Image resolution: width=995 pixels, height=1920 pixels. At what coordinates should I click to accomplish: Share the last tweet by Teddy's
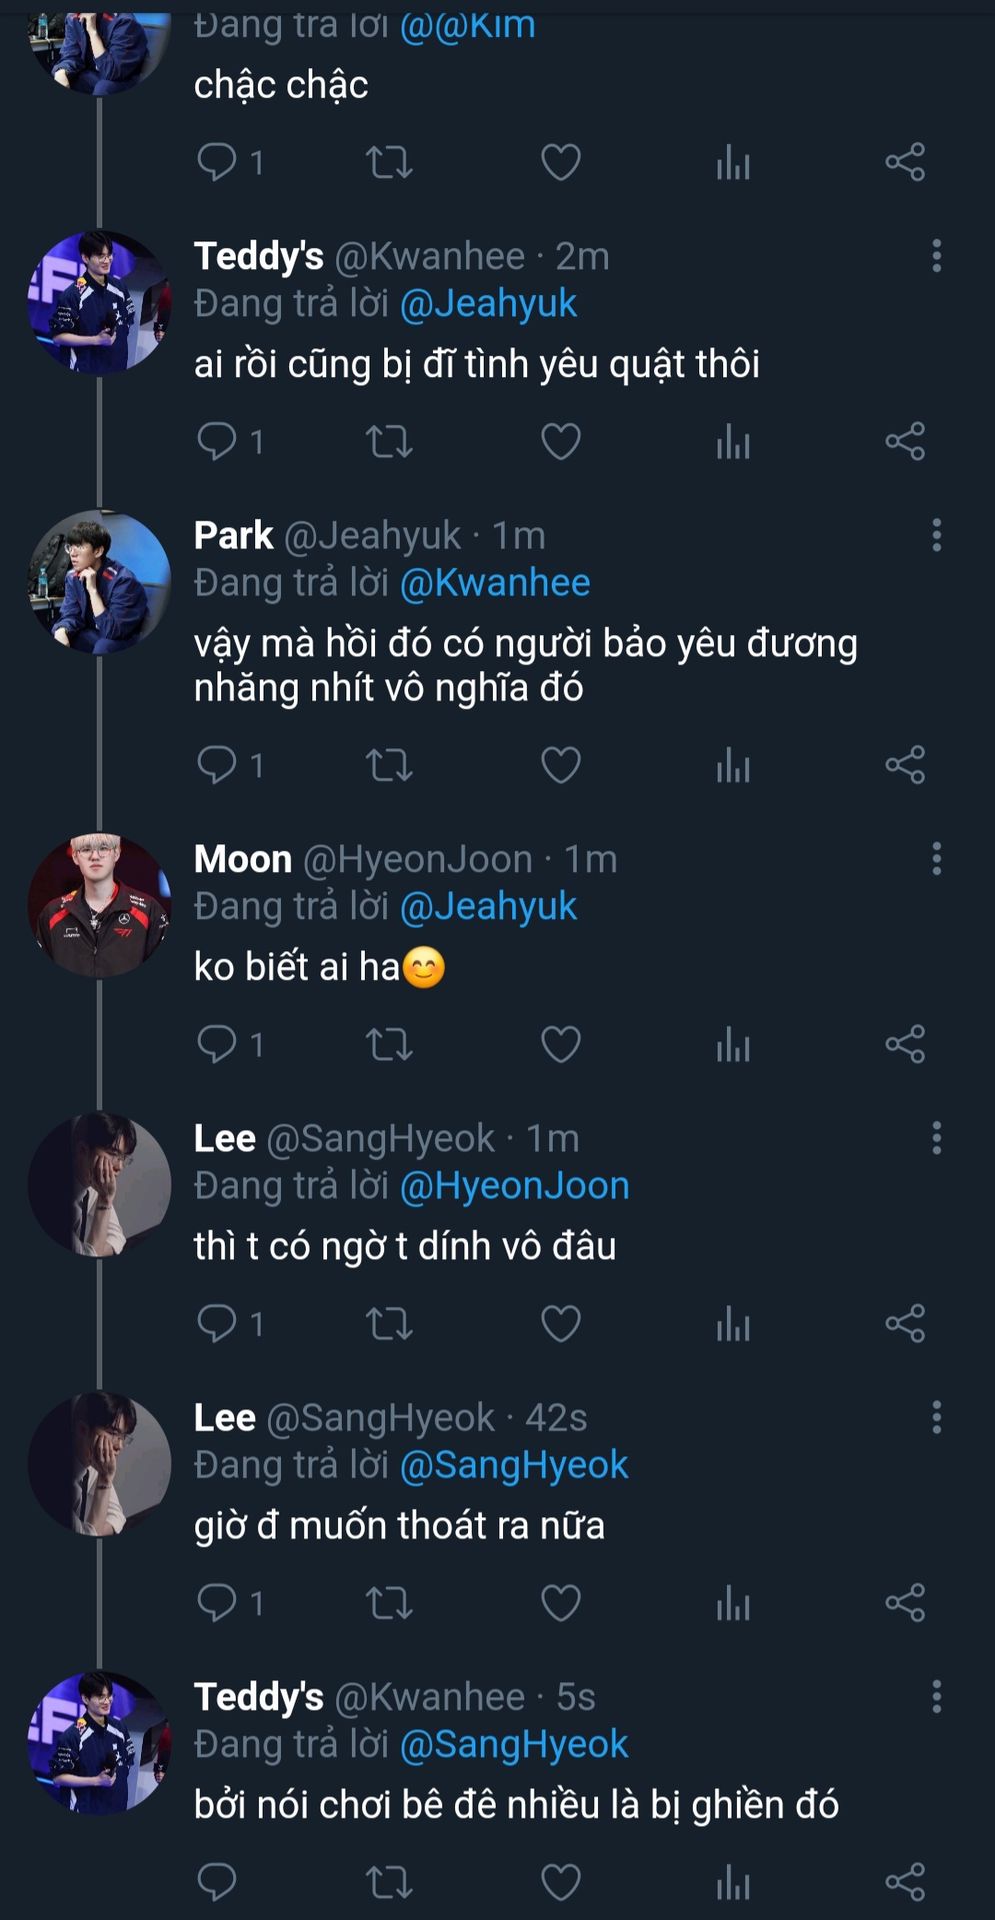tap(905, 1881)
